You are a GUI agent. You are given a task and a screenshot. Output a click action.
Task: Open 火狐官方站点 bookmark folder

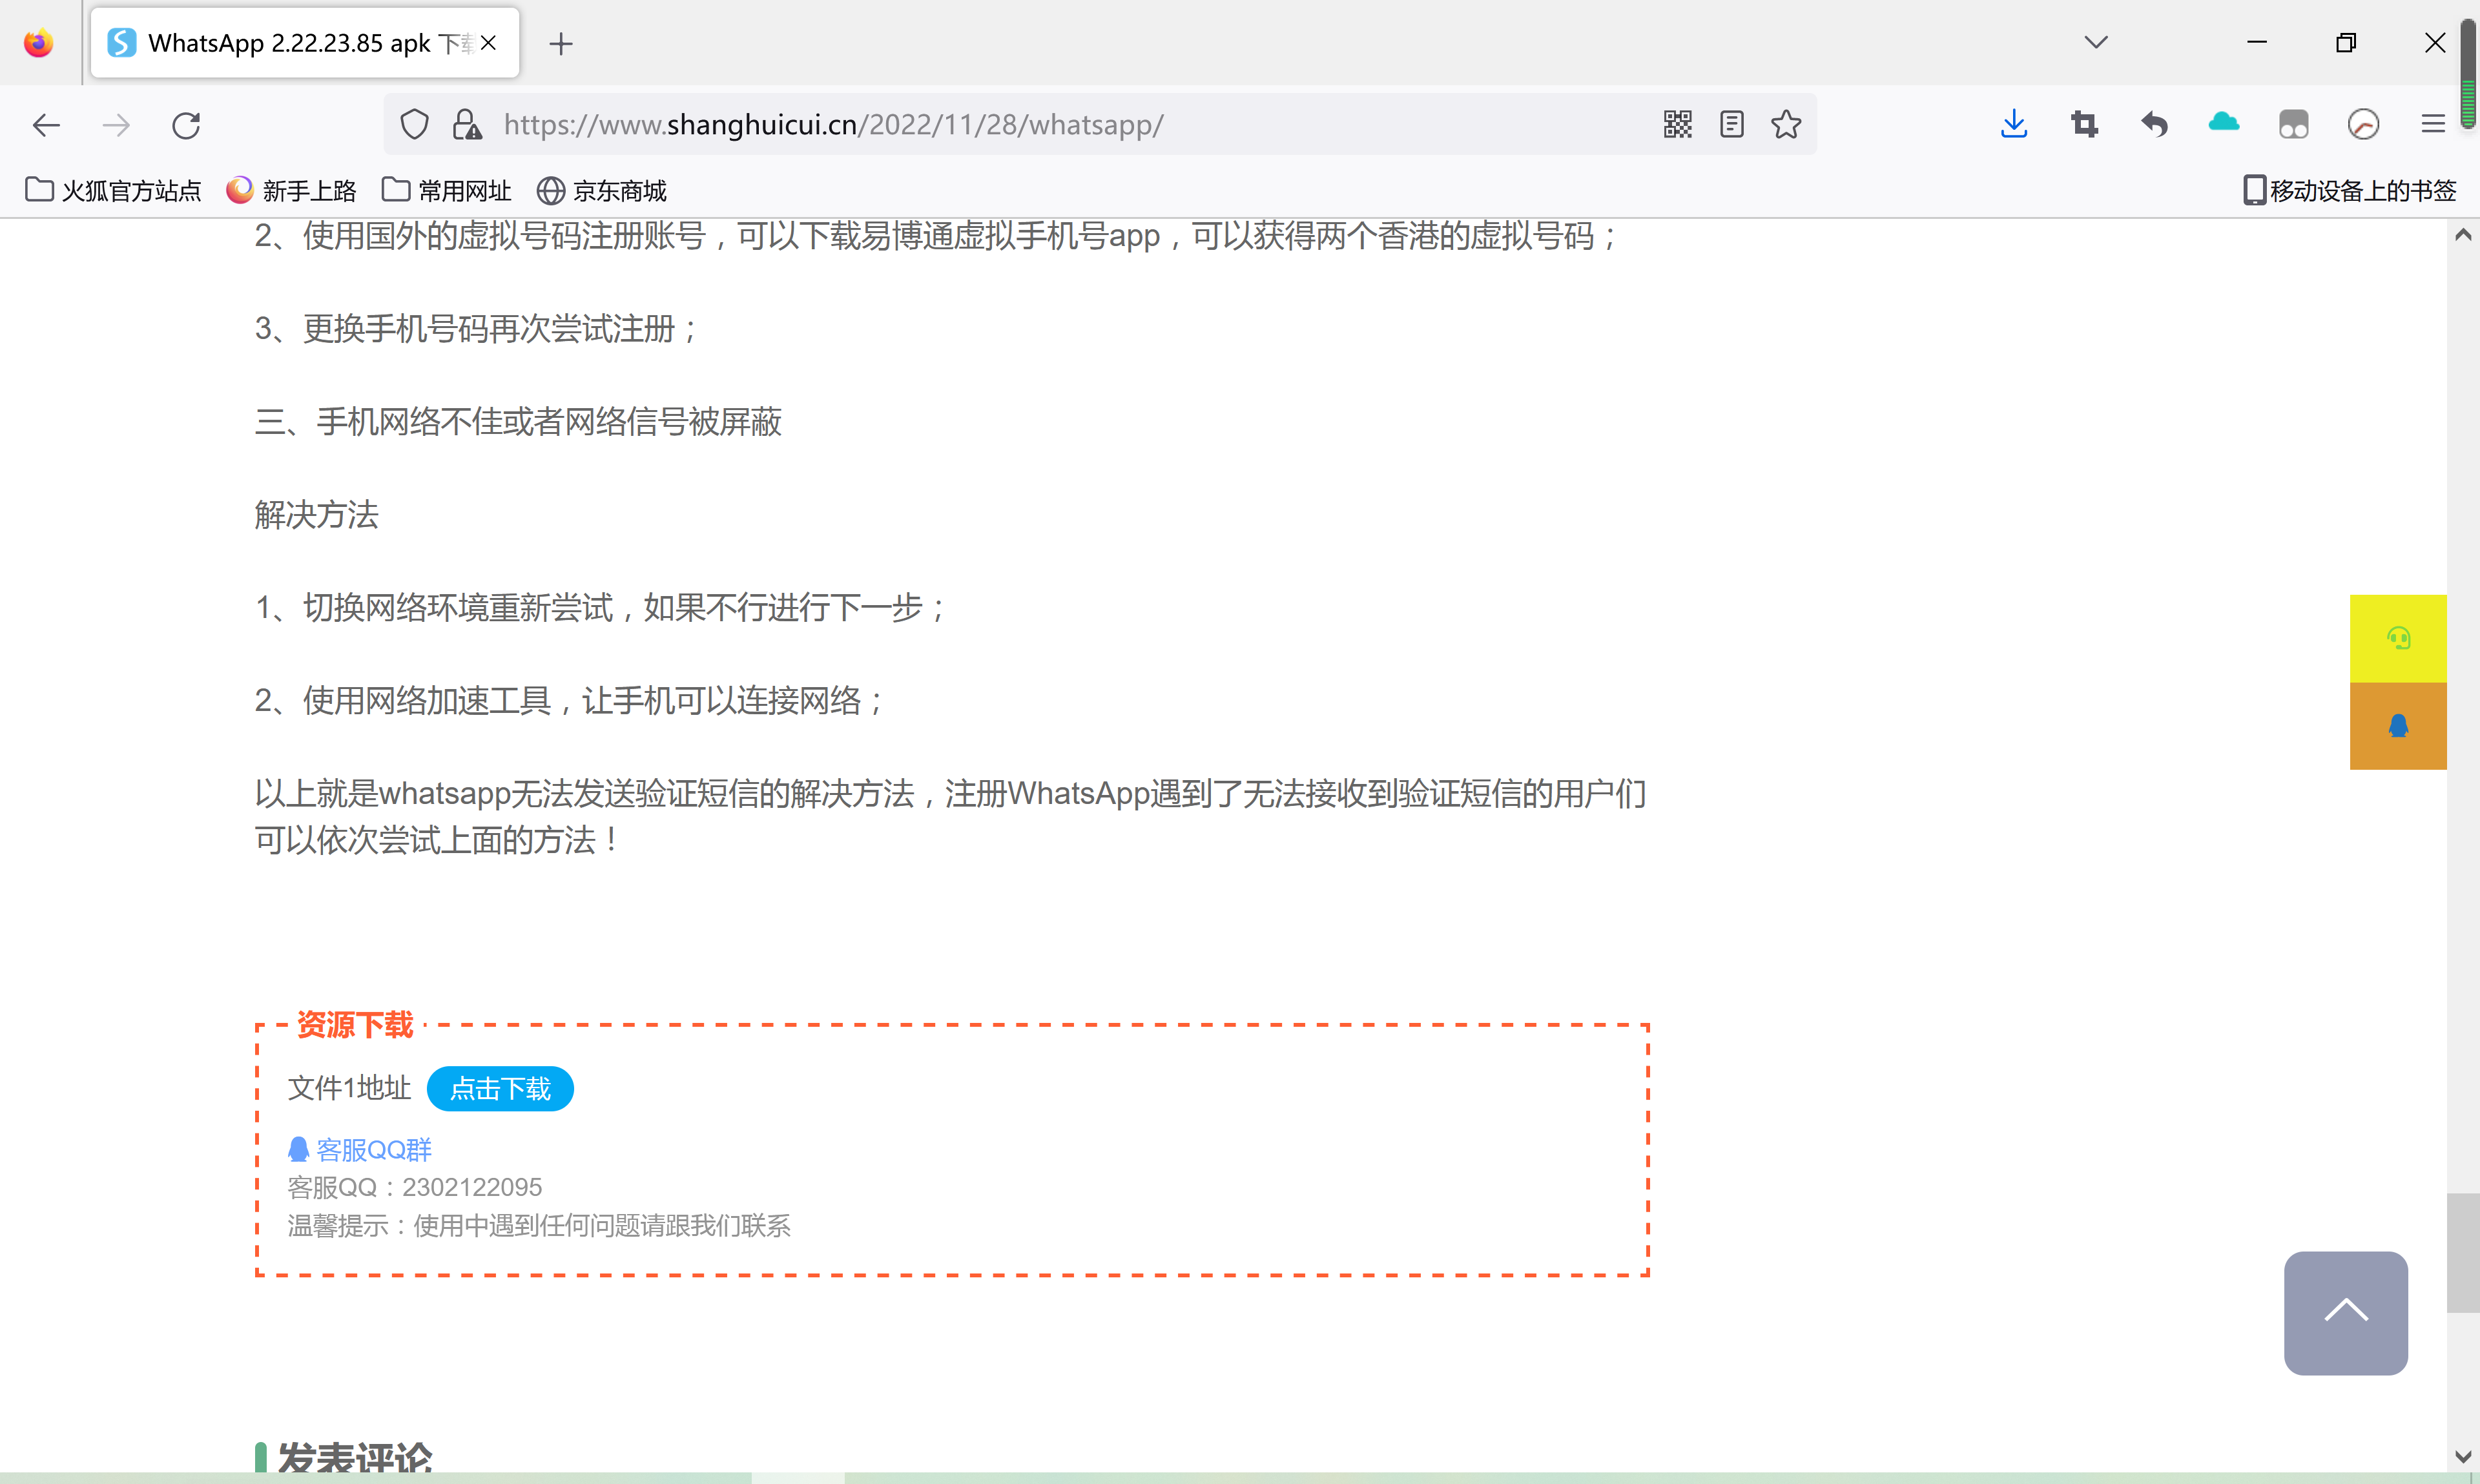[113, 190]
